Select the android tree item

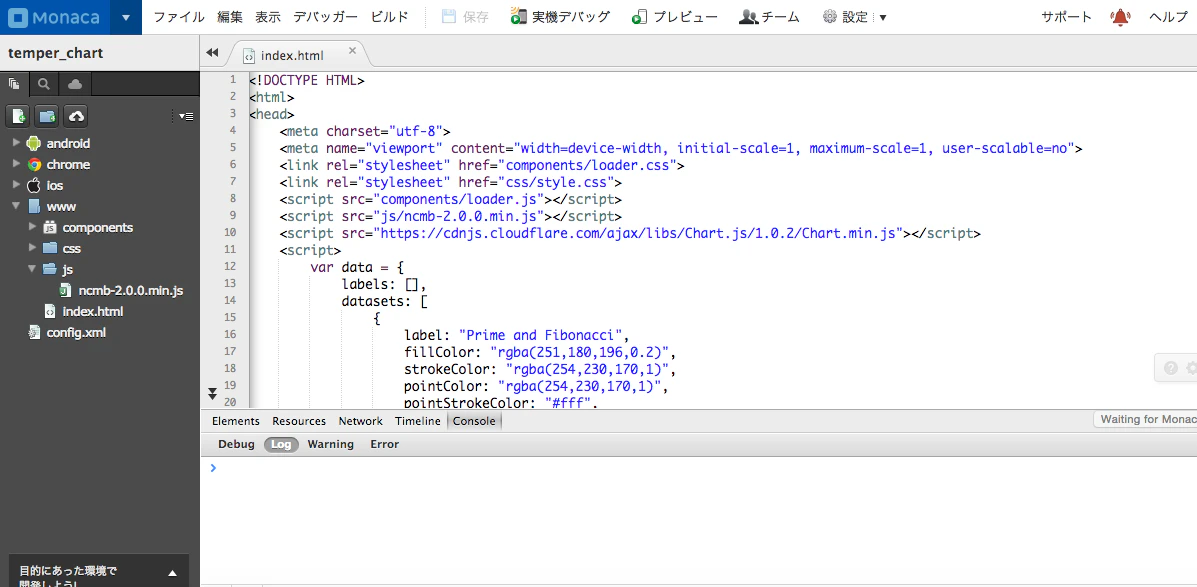(x=68, y=144)
